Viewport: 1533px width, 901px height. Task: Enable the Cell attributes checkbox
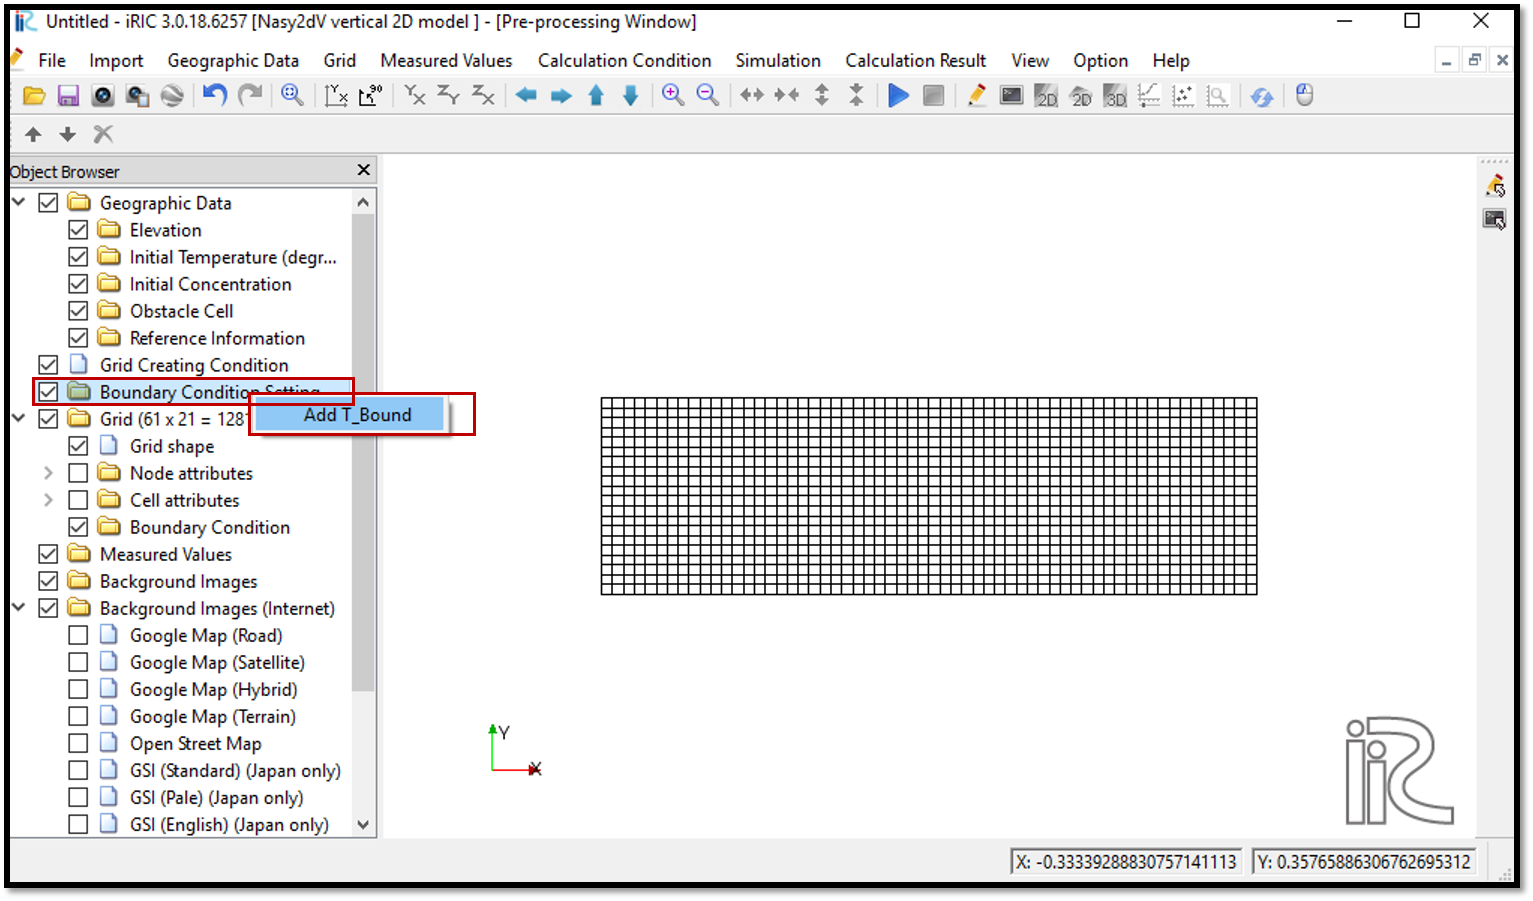tap(78, 500)
